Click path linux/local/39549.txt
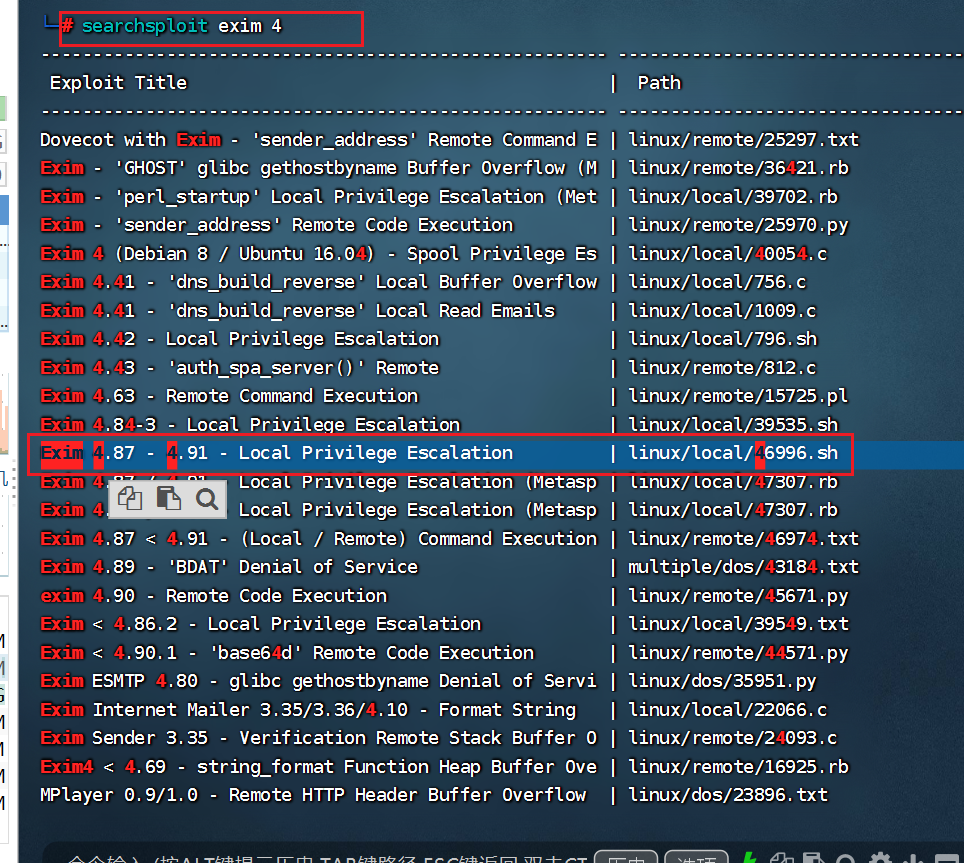This screenshot has width=964, height=863. coord(738,624)
